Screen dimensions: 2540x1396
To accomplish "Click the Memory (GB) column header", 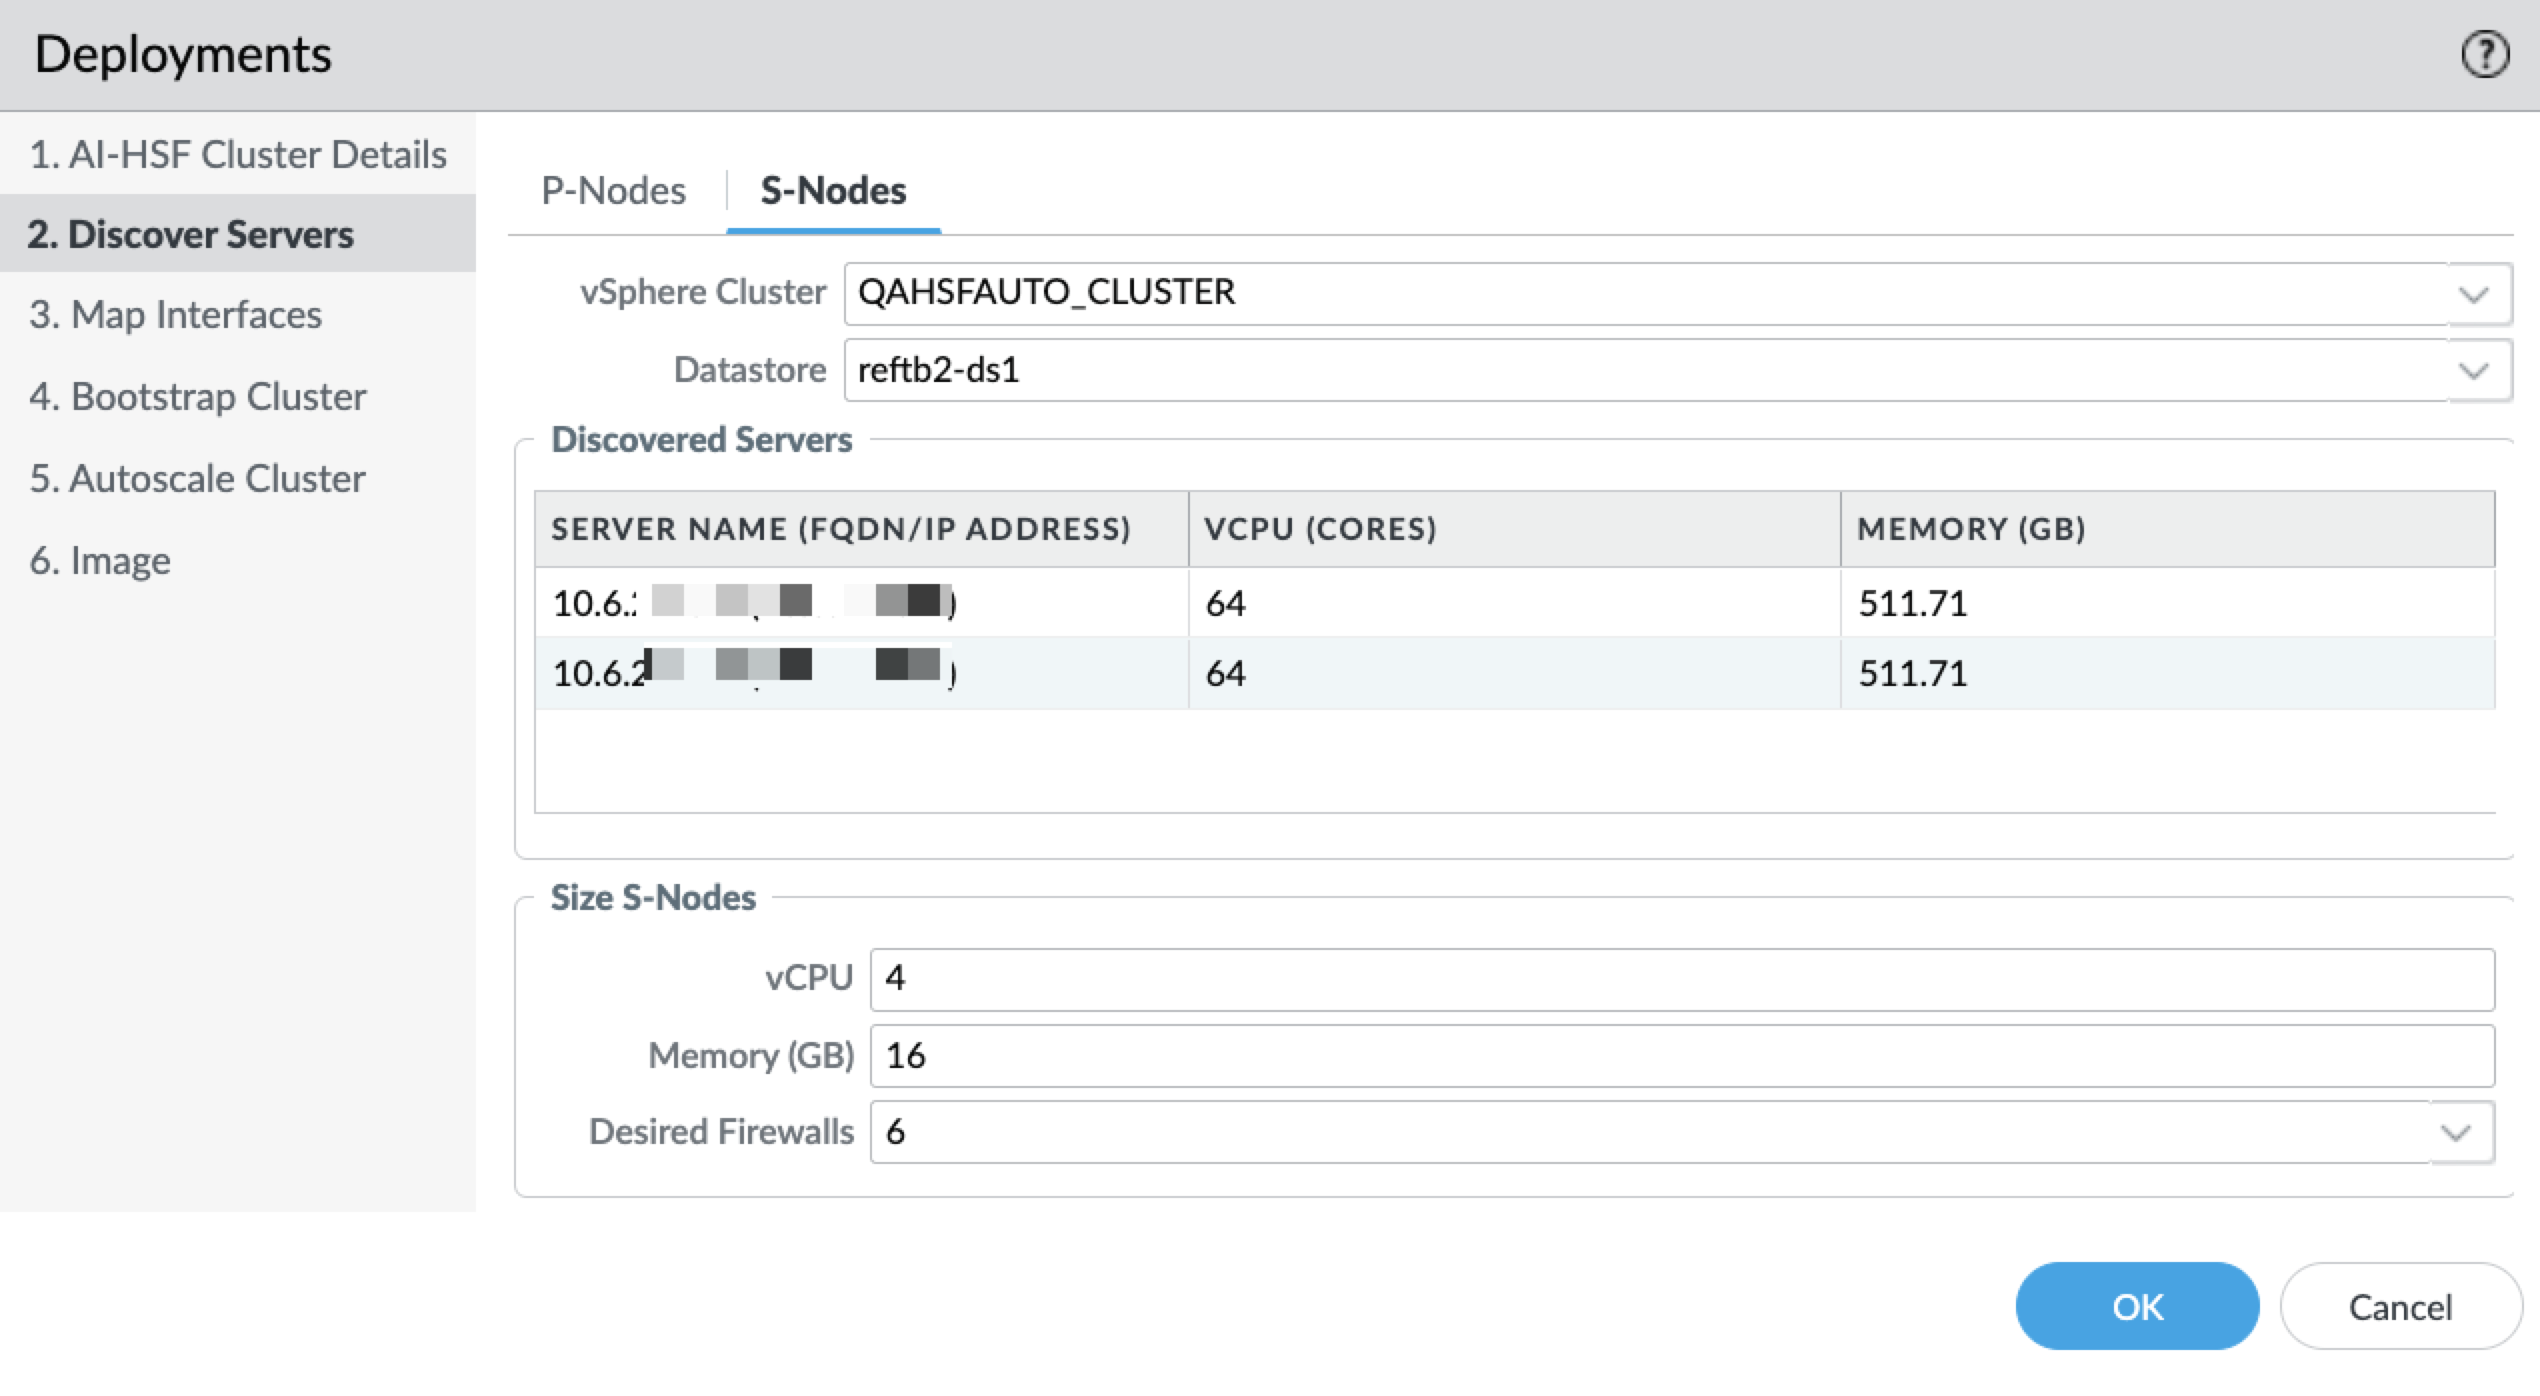I will pos(1970,529).
